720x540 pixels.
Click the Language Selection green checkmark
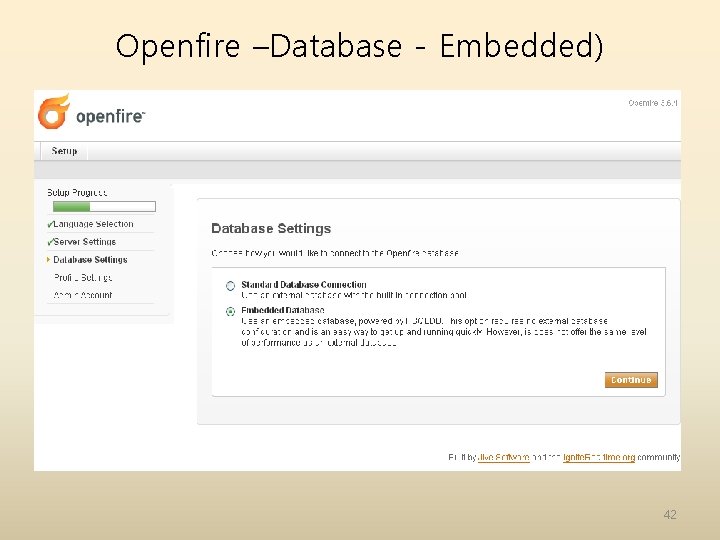50,225
